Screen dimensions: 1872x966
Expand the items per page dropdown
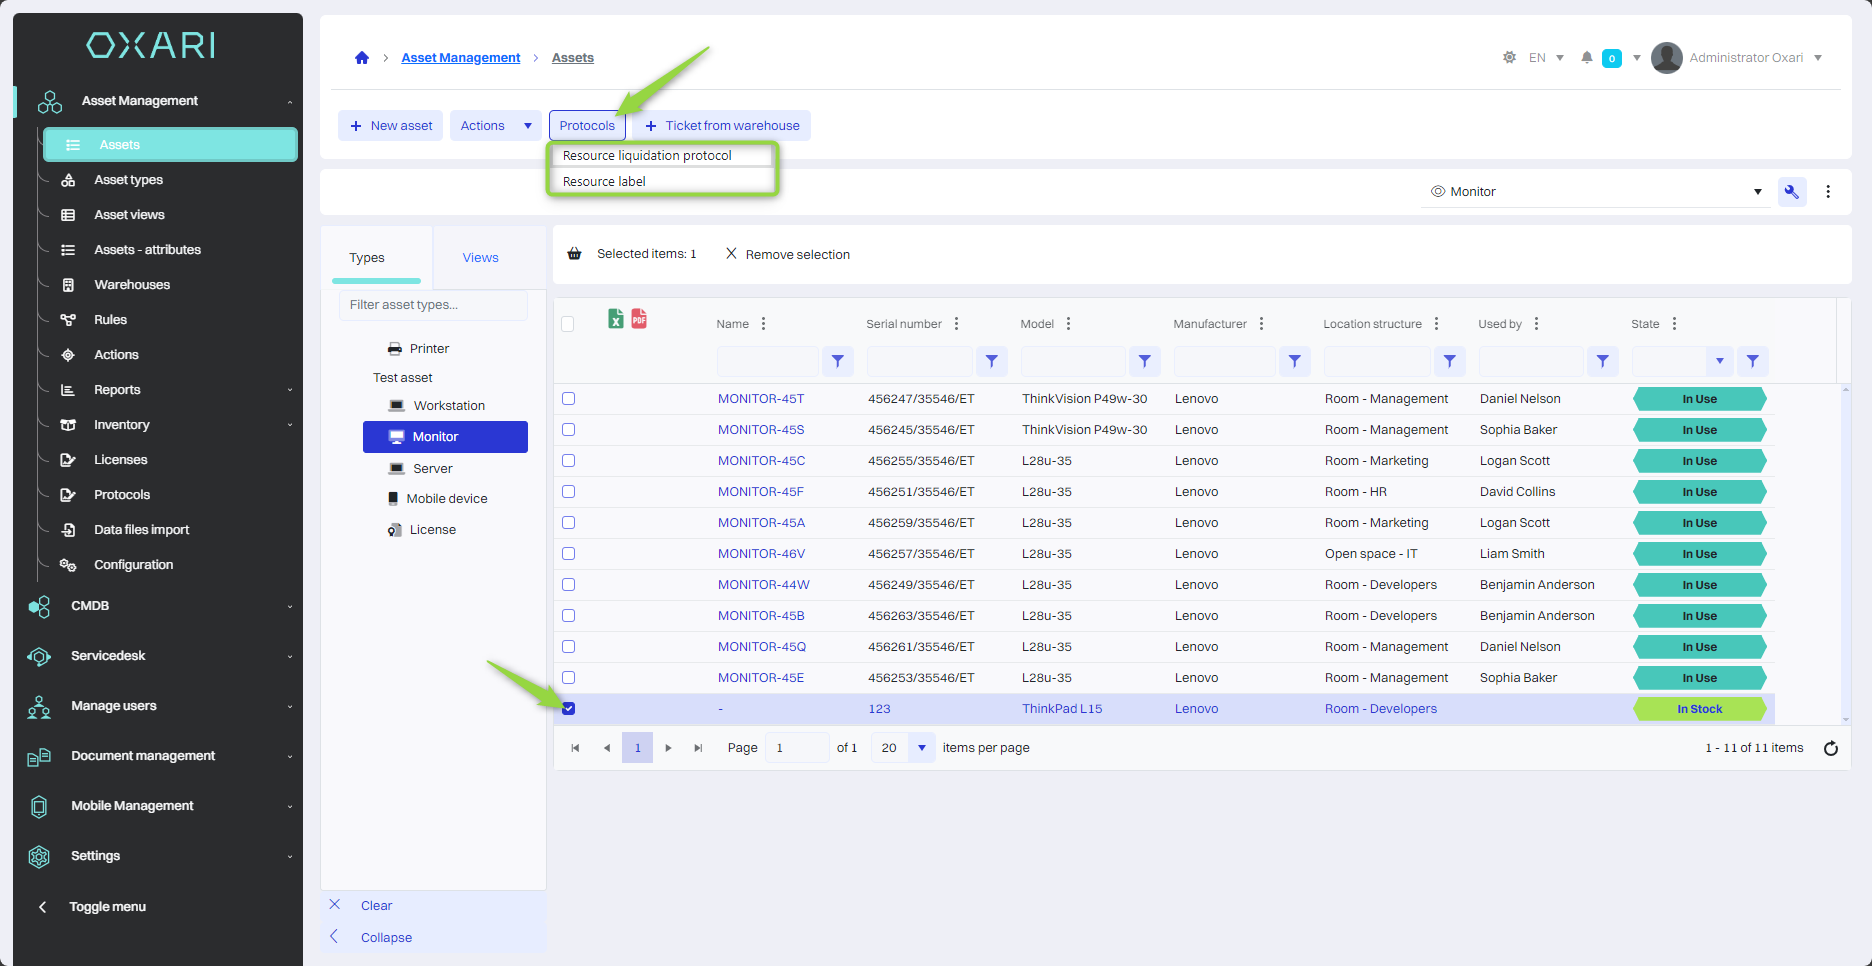tap(921, 748)
